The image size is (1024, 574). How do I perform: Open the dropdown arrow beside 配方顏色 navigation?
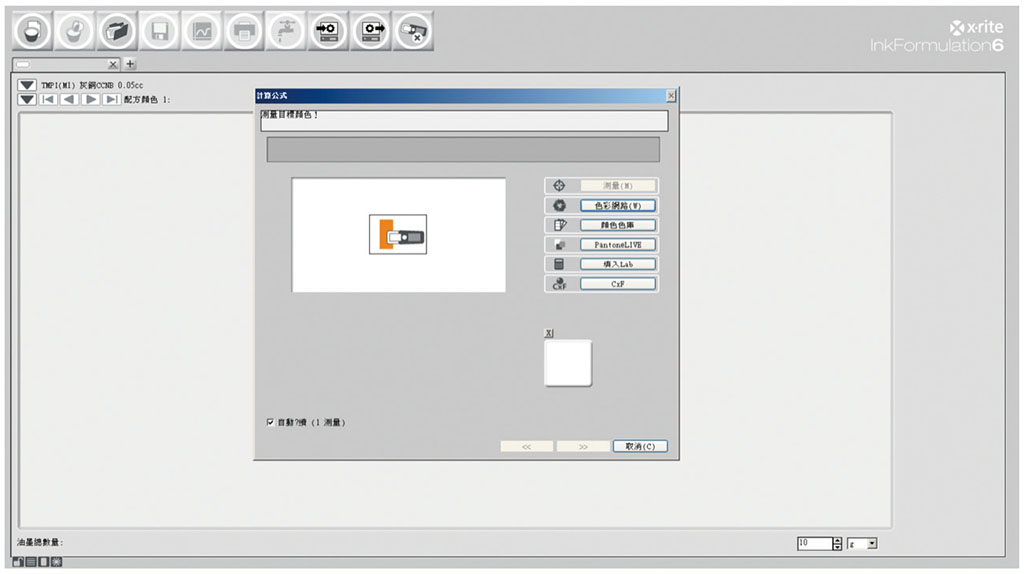(27, 100)
